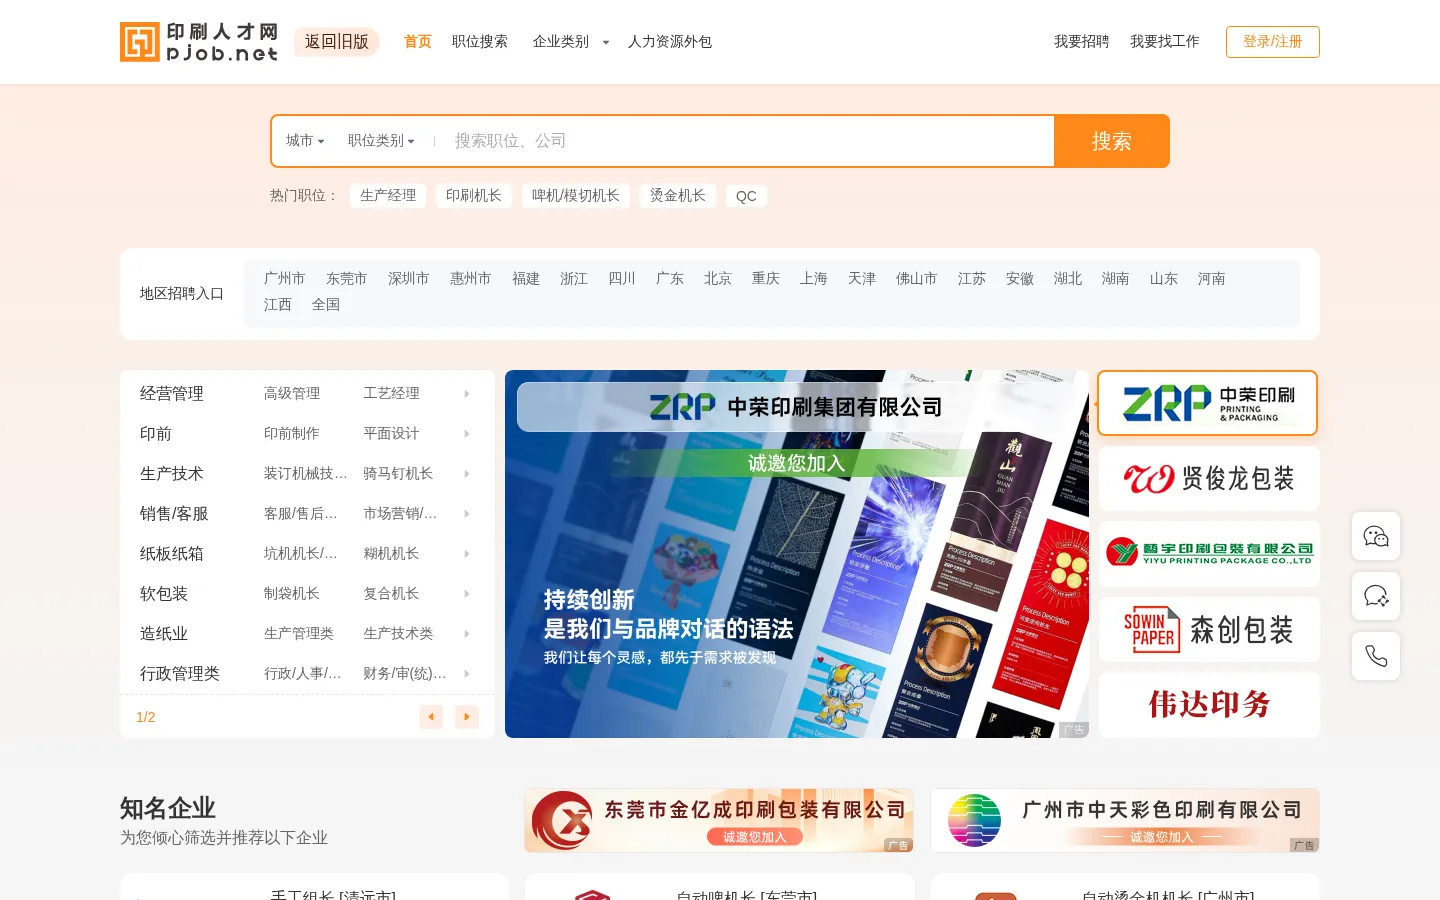Image resolution: width=1440 pixels, height=900 pixels.
Task: Click 平面设计 job subcategory
Action: 392,434
